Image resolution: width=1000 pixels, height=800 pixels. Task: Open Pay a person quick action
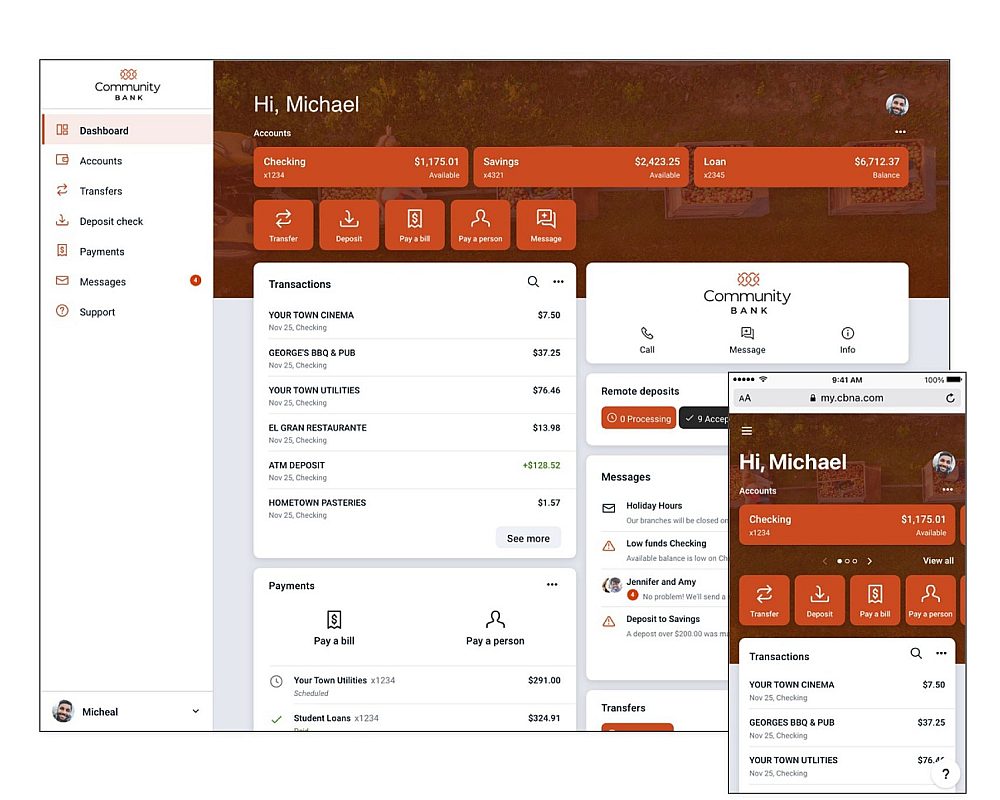pyautogui.click(x=480, y=224)
